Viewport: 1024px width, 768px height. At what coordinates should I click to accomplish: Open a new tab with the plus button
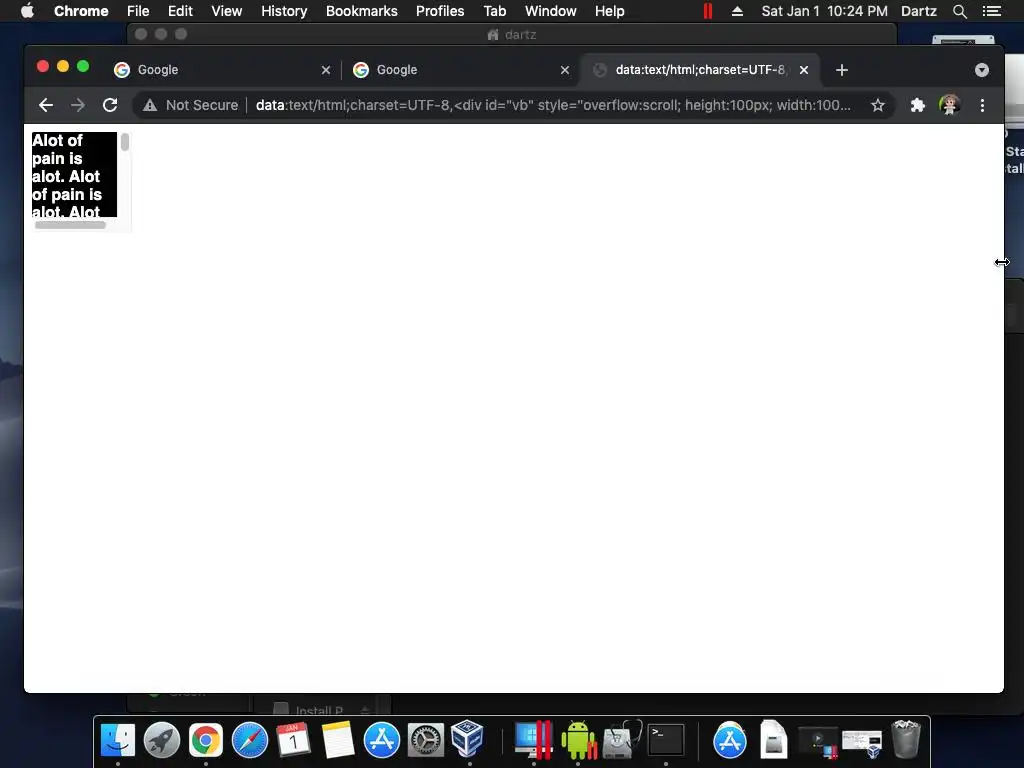(842, 70)
